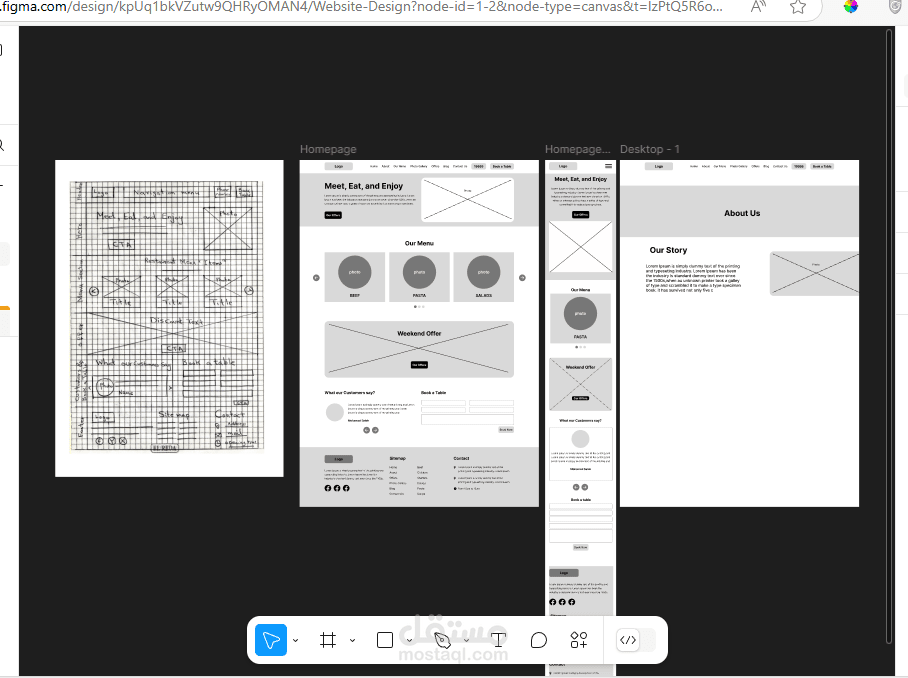Click the browser Read aloud icon

[x=758, y=7]
